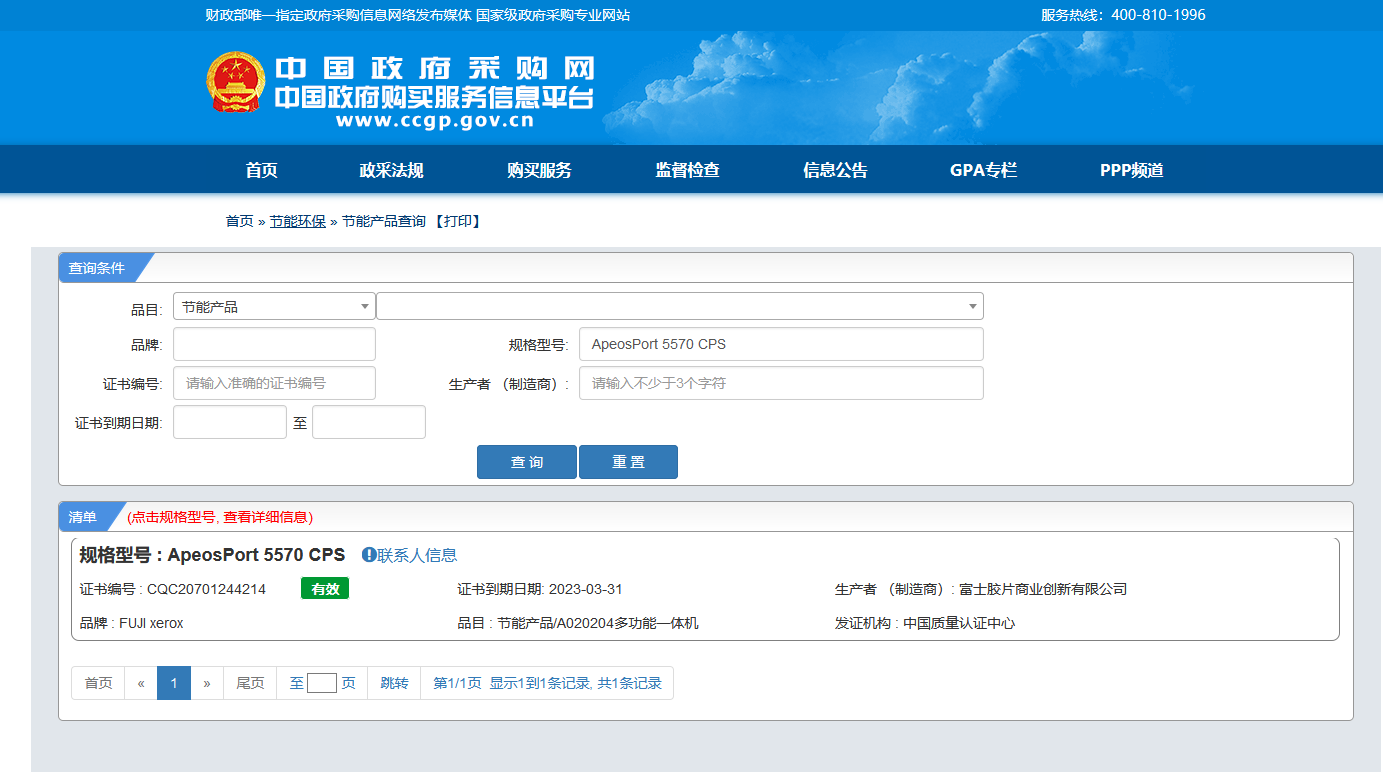Expand the 节能产品 category dropdown
This screenshot has width=1383, height=772.
[x=274, y=307]
